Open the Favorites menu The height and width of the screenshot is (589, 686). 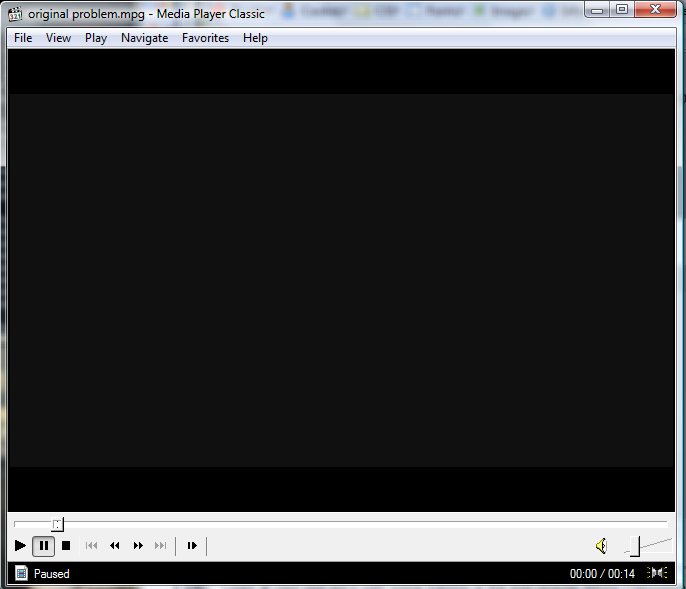click(205, 38)
